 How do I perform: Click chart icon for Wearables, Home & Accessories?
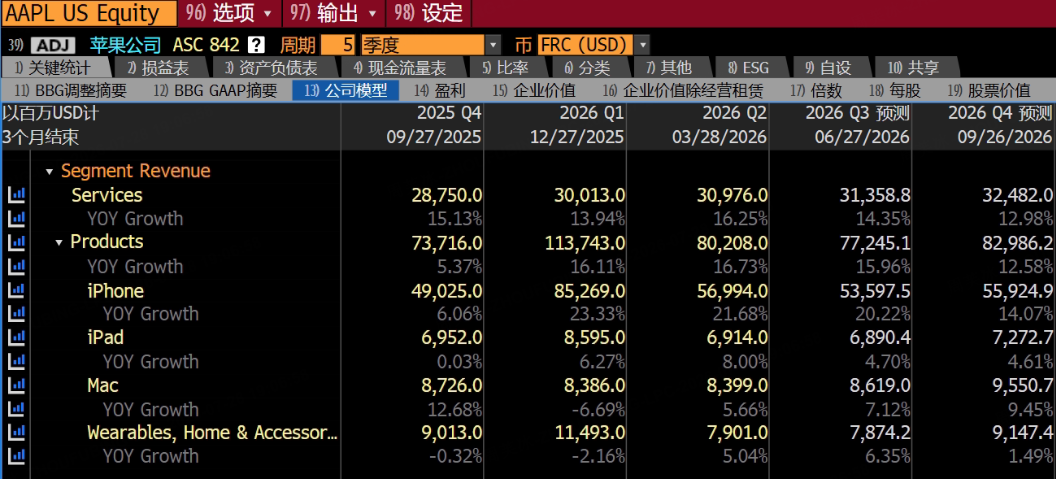pos(16,433)
